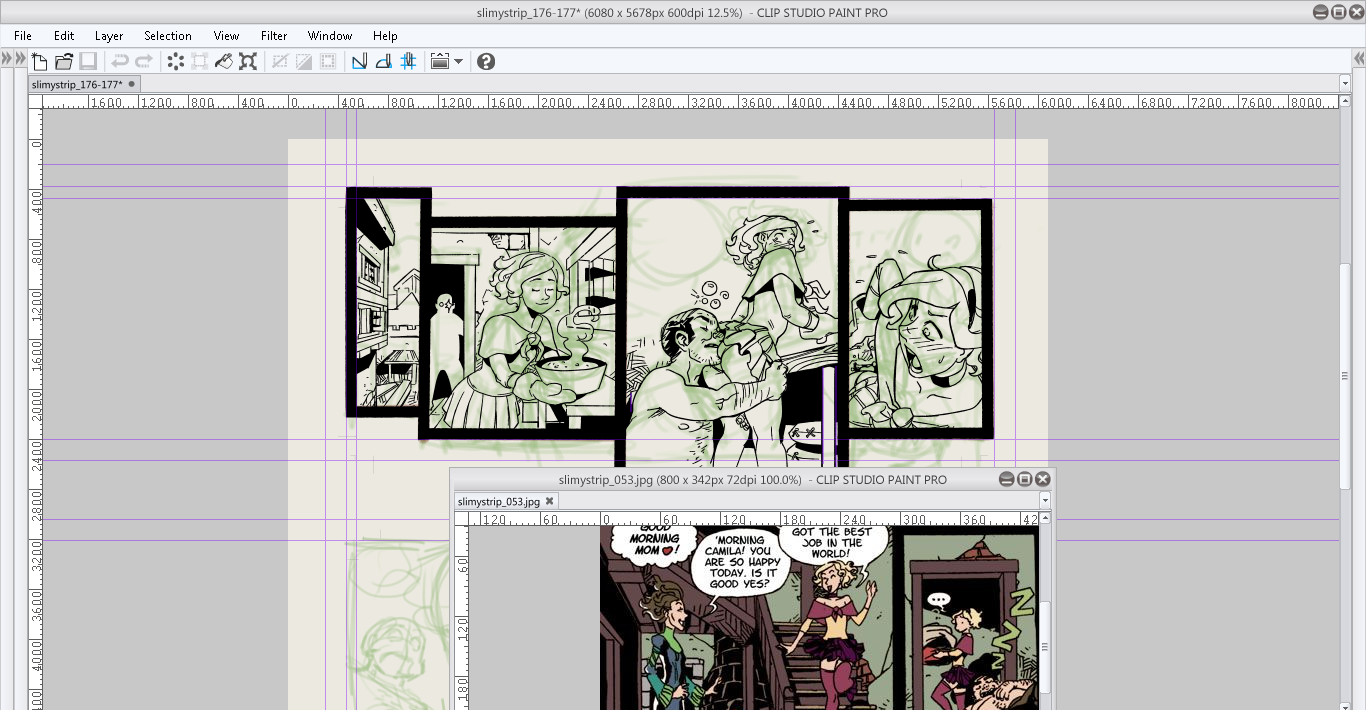The image size is (1366, 710).
Task: Minimize the slimystrip_053.jpg floating window
Action: tap(1007, 480)
